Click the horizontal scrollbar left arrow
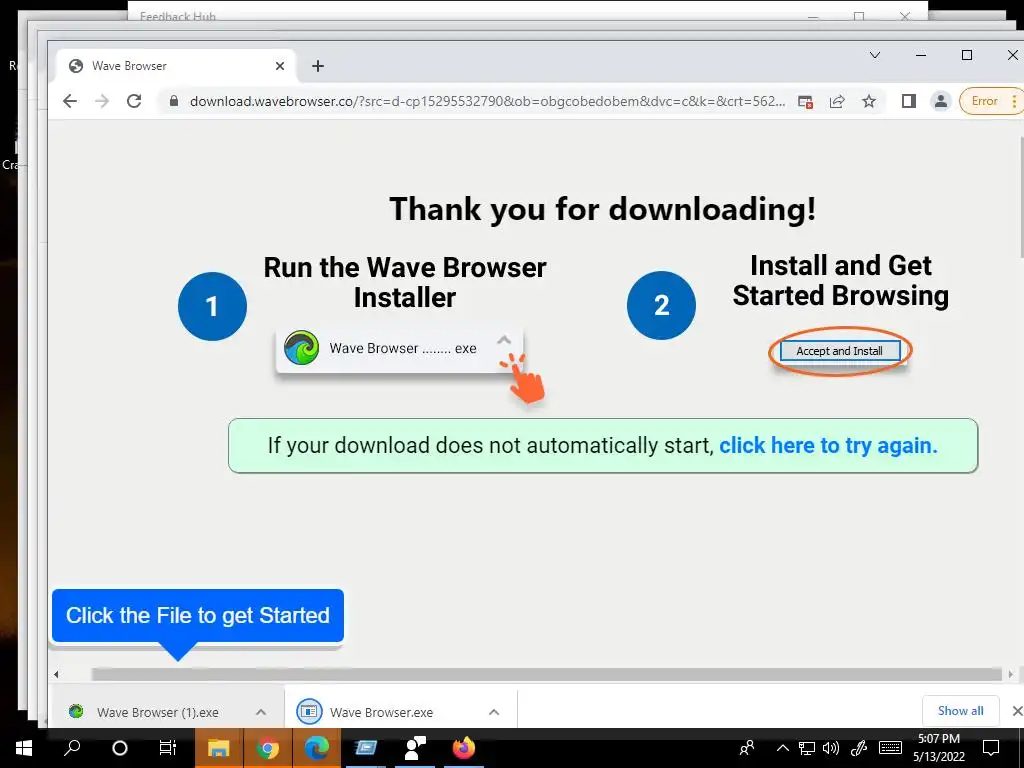Screen dimensions: 1024x768 56,674
